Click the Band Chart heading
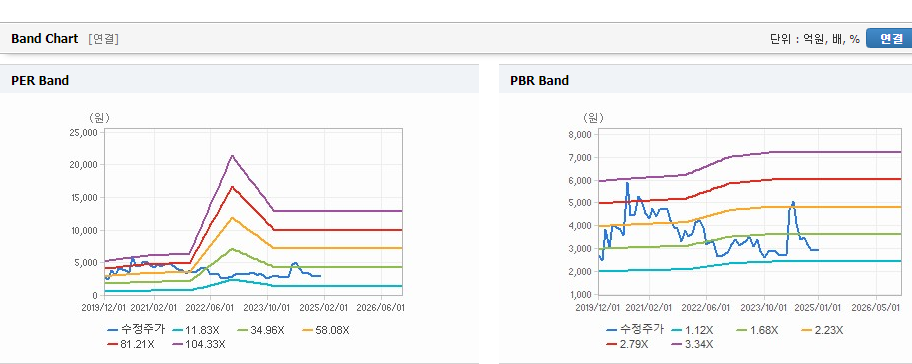Viewport: 912px width, 364px height. [x=44, y=38]
